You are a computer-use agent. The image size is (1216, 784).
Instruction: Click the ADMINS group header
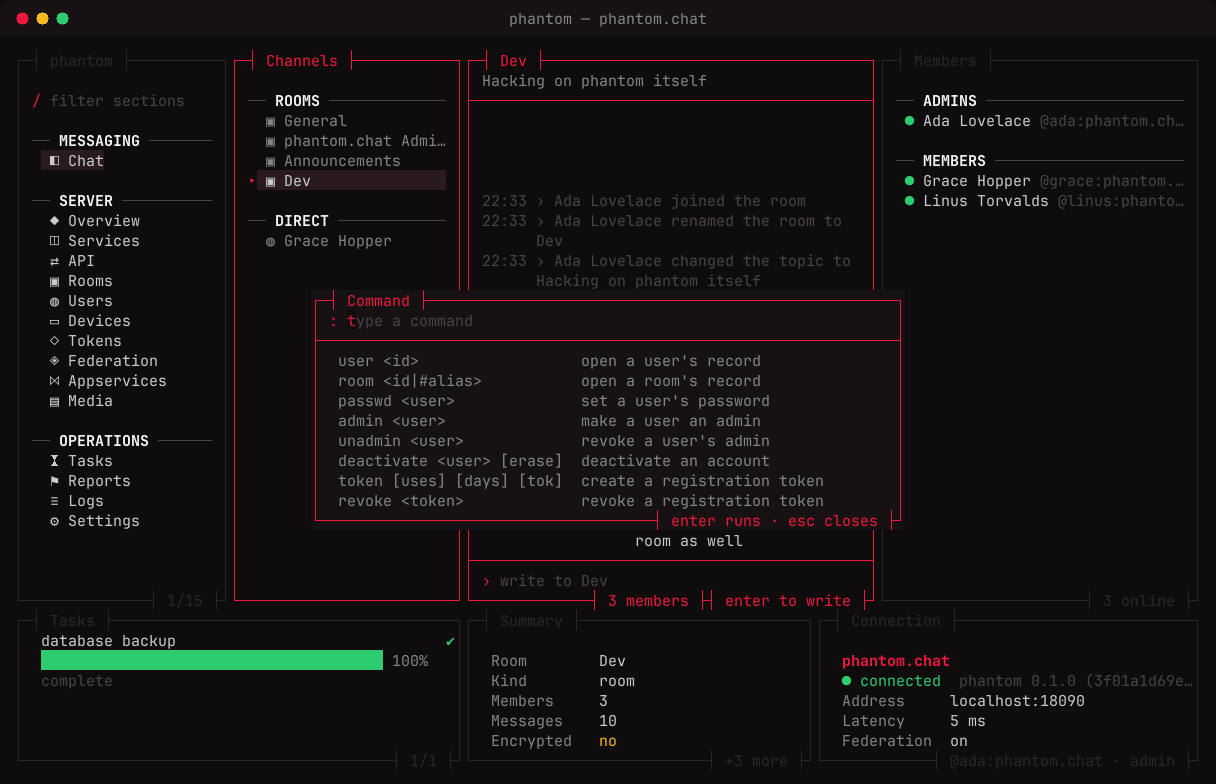(950, 101)
